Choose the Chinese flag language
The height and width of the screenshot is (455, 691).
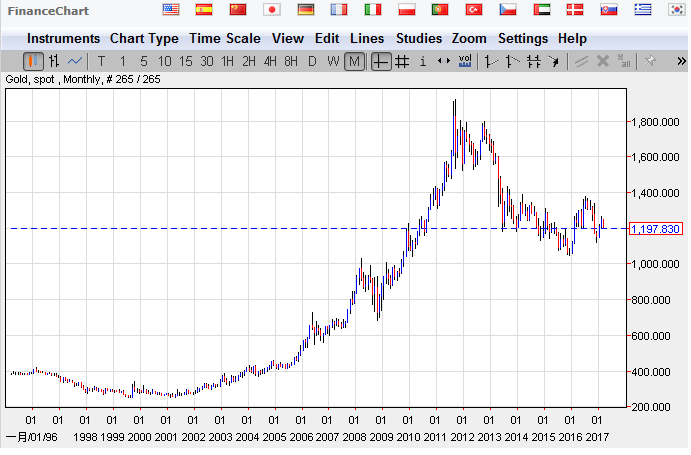tap(238, 9)
